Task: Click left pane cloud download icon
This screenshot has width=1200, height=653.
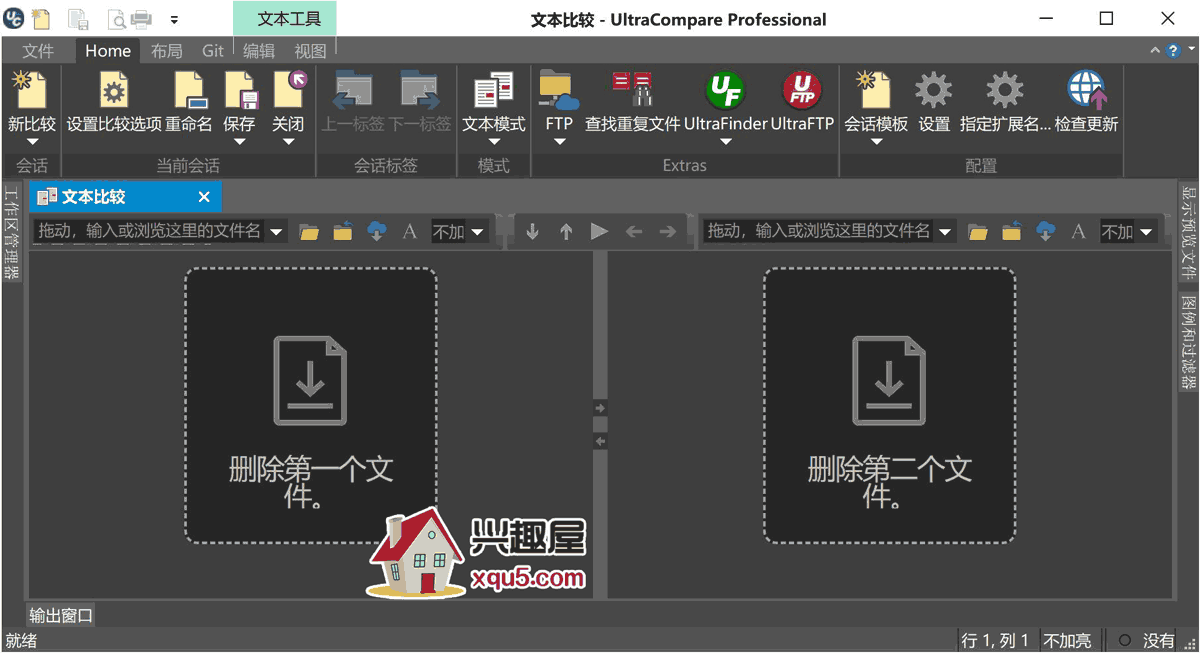Action: click(377, 232)
